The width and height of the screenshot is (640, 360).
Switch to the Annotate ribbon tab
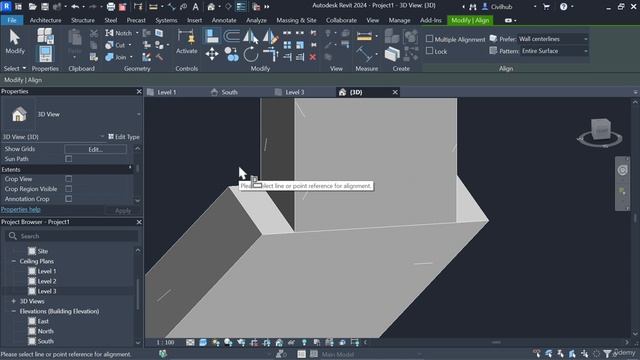point(224,20)
